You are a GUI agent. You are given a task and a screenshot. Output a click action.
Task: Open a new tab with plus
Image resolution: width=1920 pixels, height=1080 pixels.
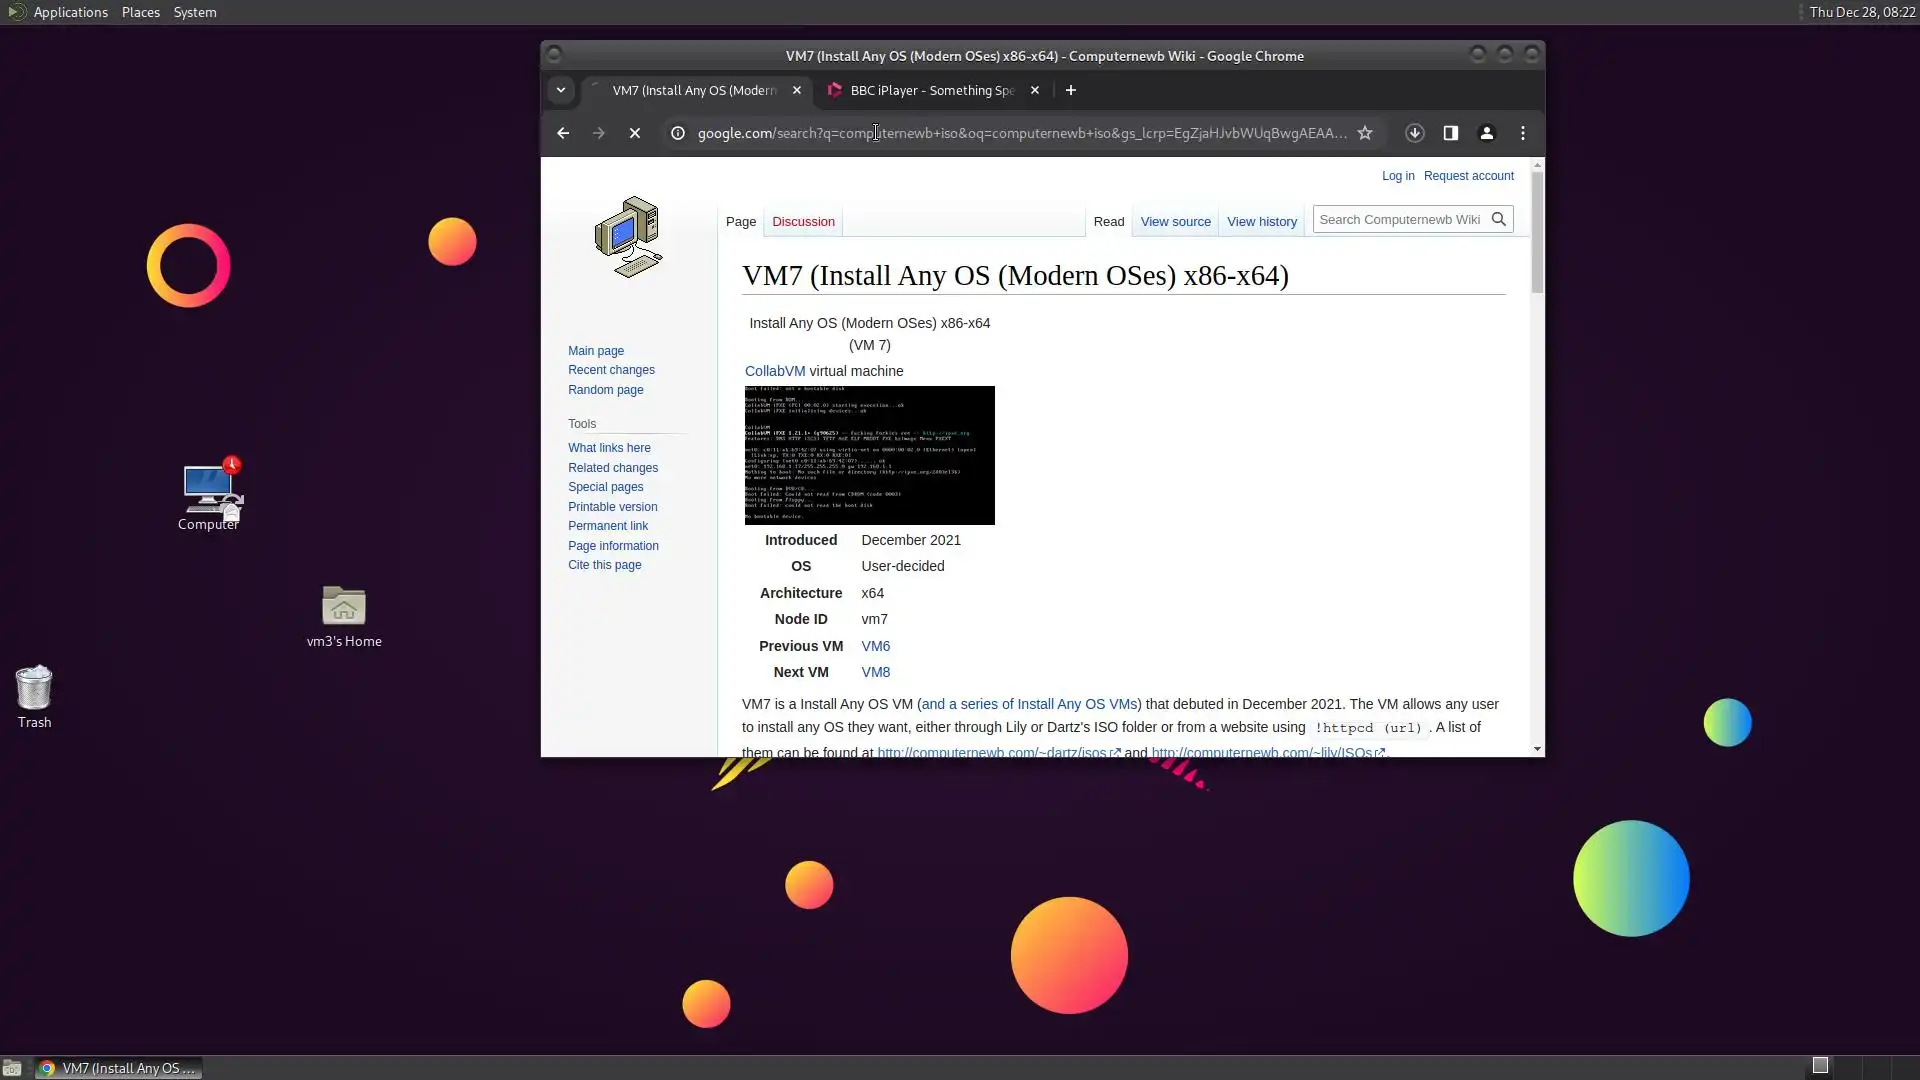pos(1070,90)
